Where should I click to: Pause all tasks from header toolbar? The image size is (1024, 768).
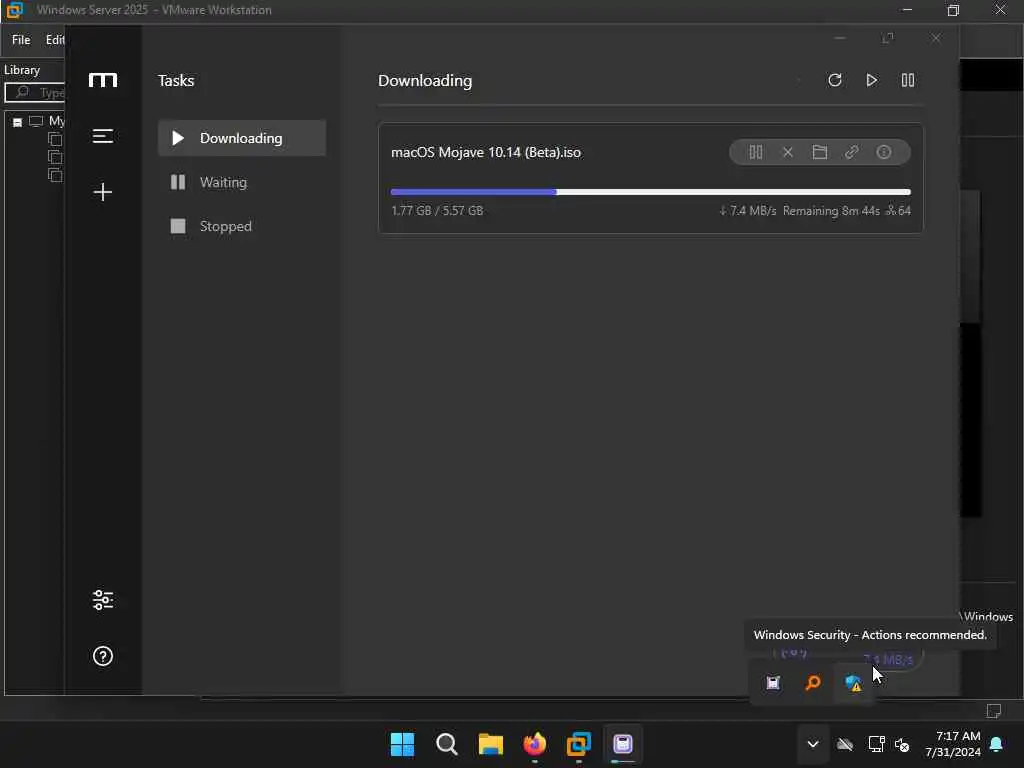tap(908, 80)
